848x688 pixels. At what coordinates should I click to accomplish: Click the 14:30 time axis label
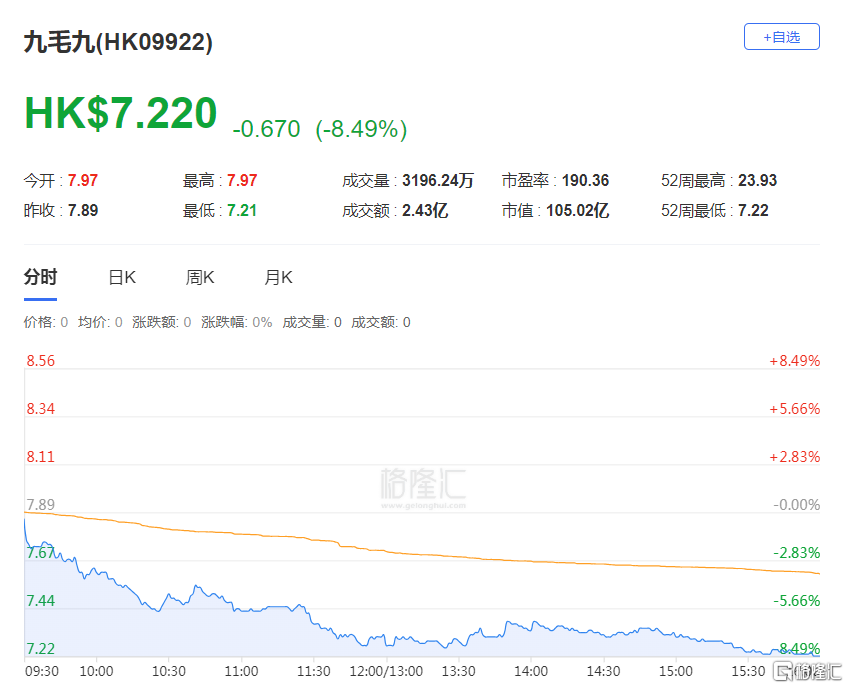pos(604,671)
